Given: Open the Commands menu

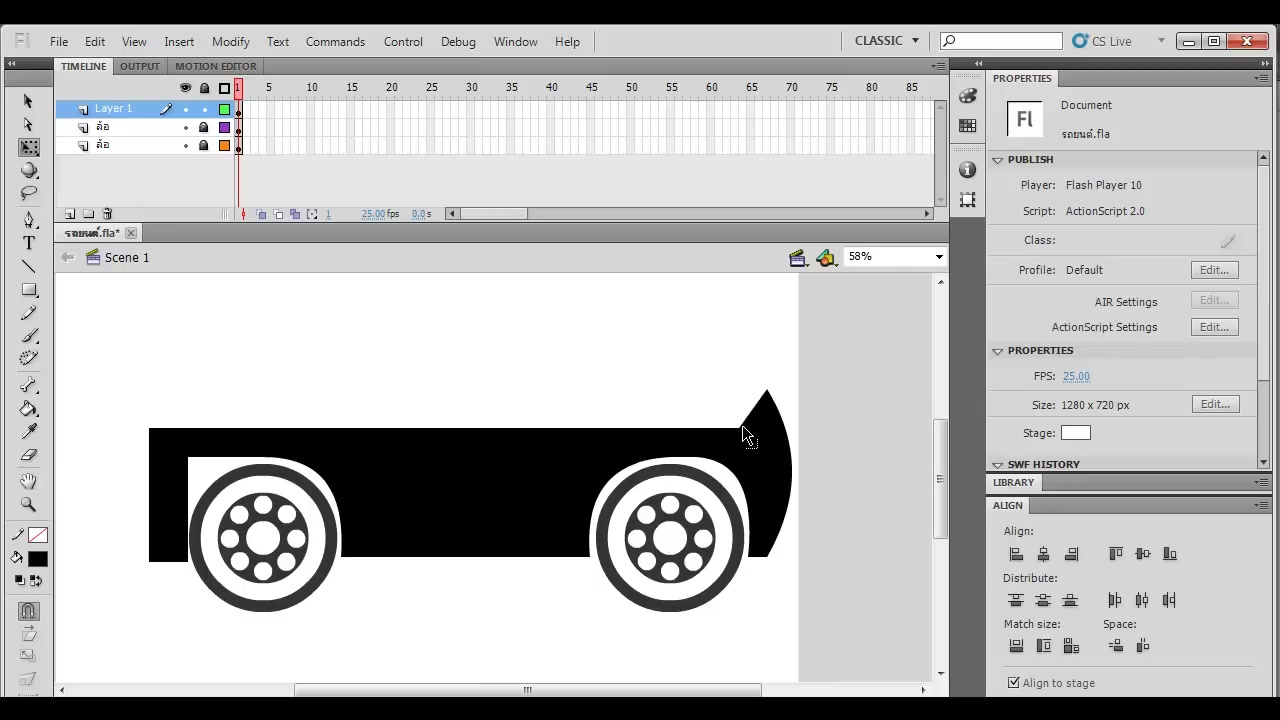Looking at the screenshot, I should click(x=335, y=42).
